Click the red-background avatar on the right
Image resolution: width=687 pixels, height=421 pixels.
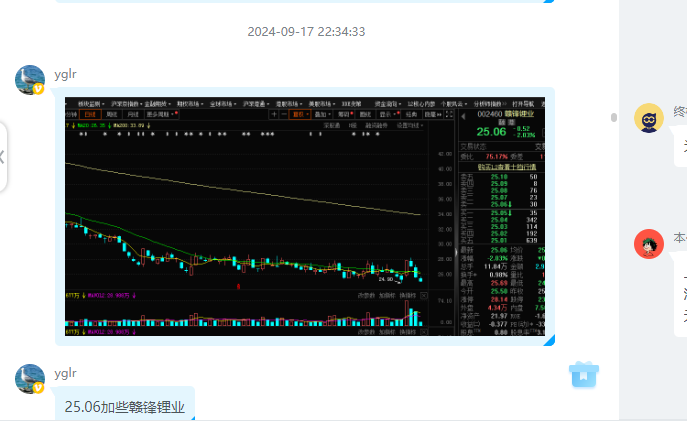tap(649, 244)
